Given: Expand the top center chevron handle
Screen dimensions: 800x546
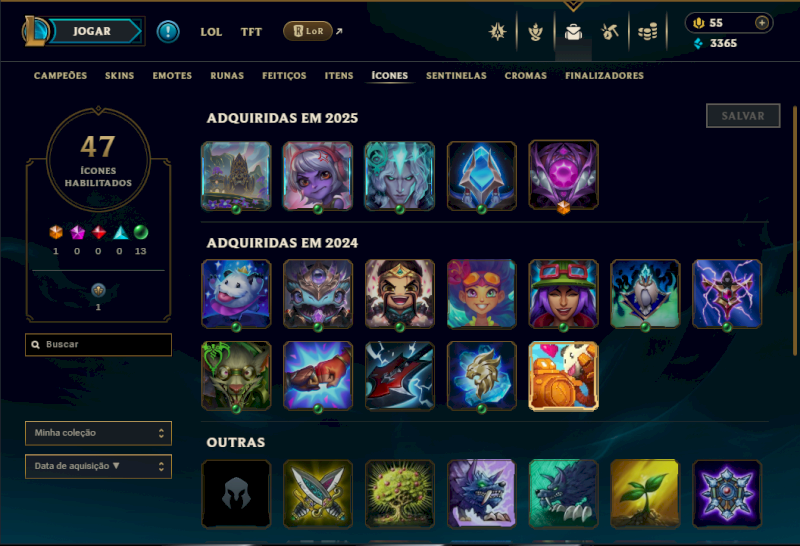Looking at the screenshot, I should [573, 6].
